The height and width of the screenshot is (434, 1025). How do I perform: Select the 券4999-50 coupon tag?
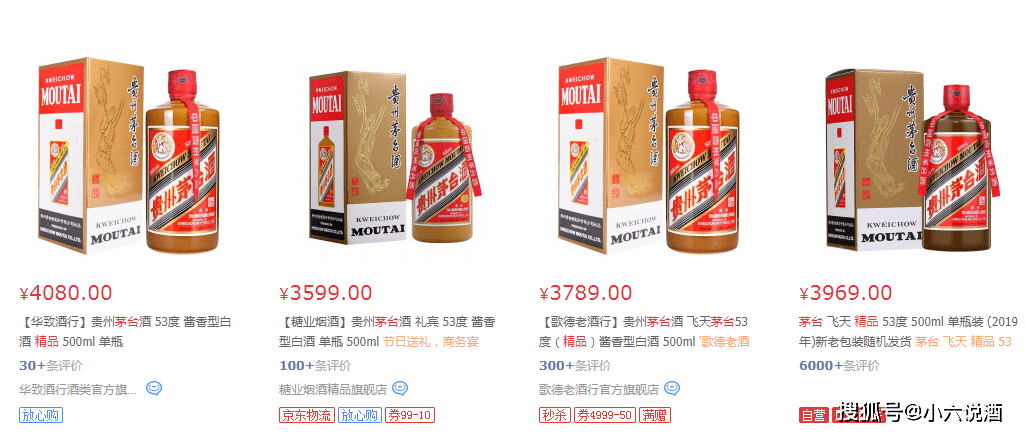click(x=605, y=415)
